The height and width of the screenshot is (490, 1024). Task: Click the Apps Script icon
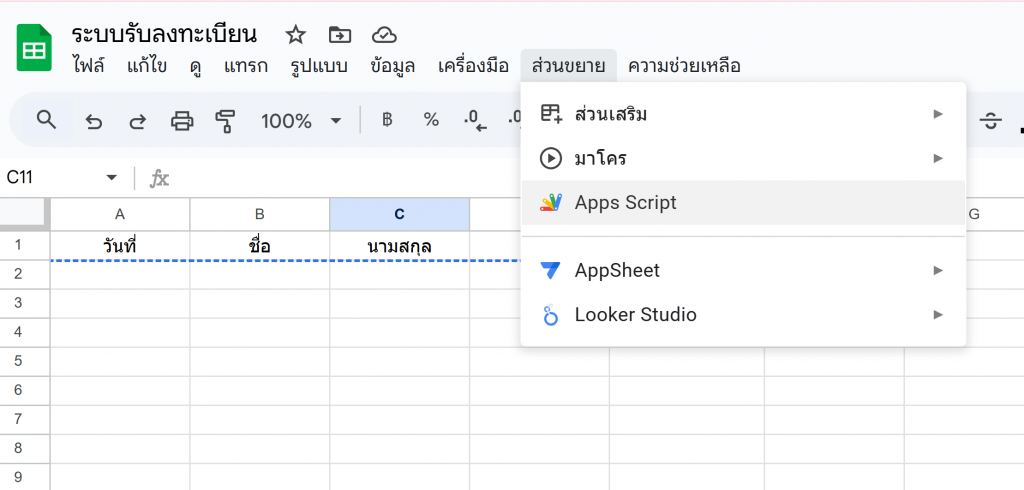(551, 203)
